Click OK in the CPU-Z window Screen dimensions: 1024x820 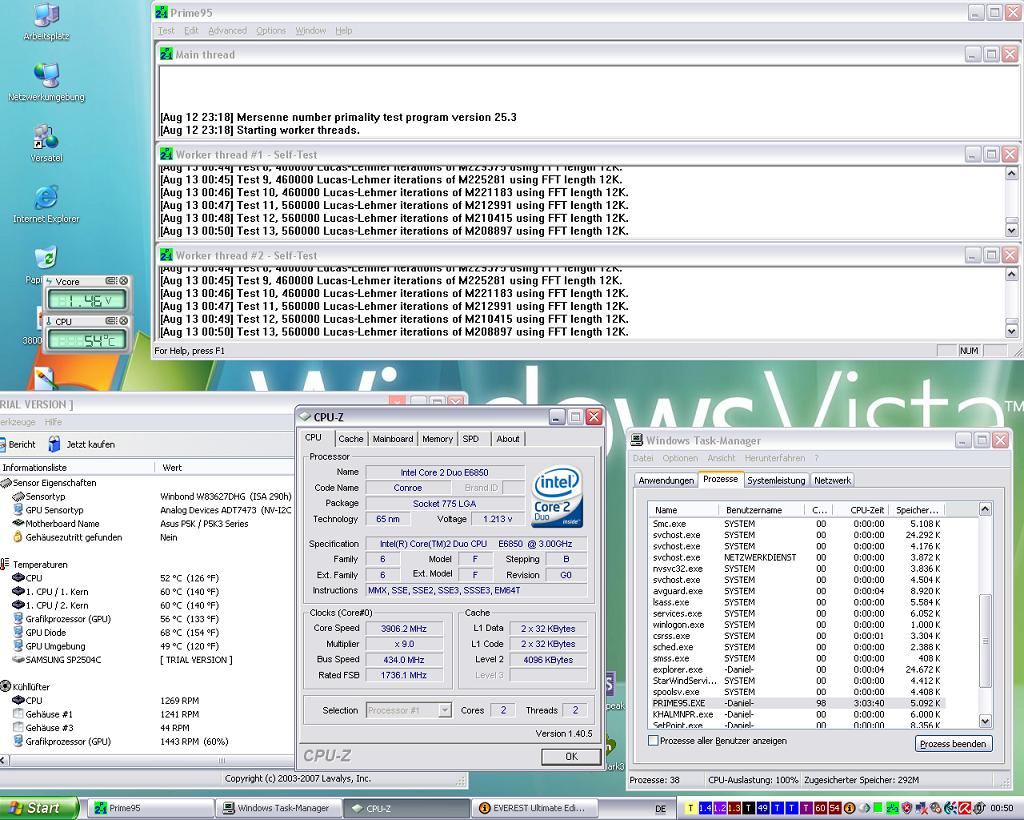pyautogui.click(x=571, y=756)
